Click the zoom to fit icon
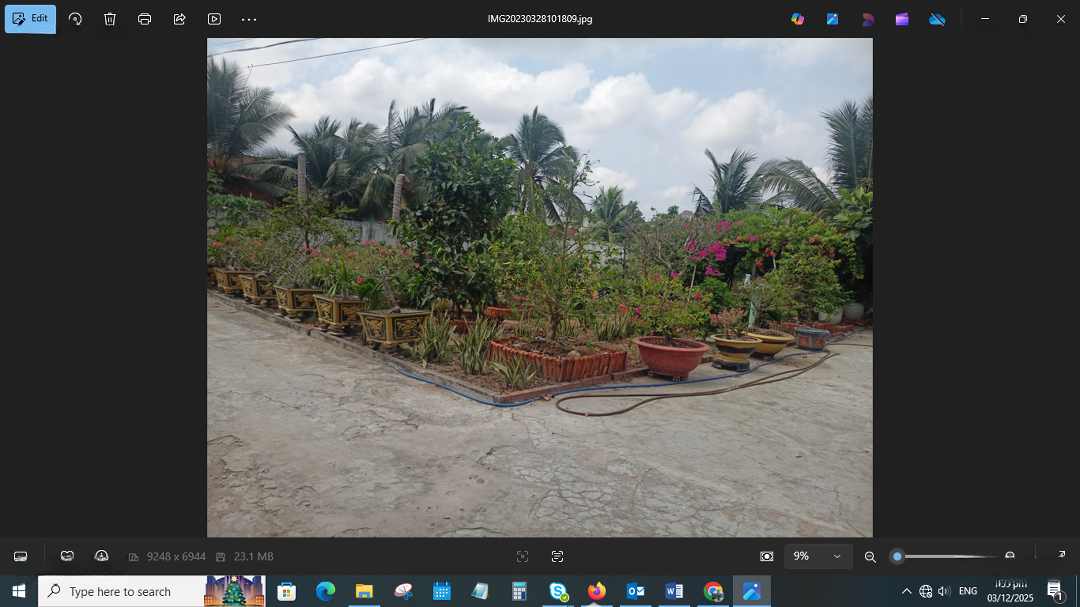The image size is (1080, 607). [766, 556]
